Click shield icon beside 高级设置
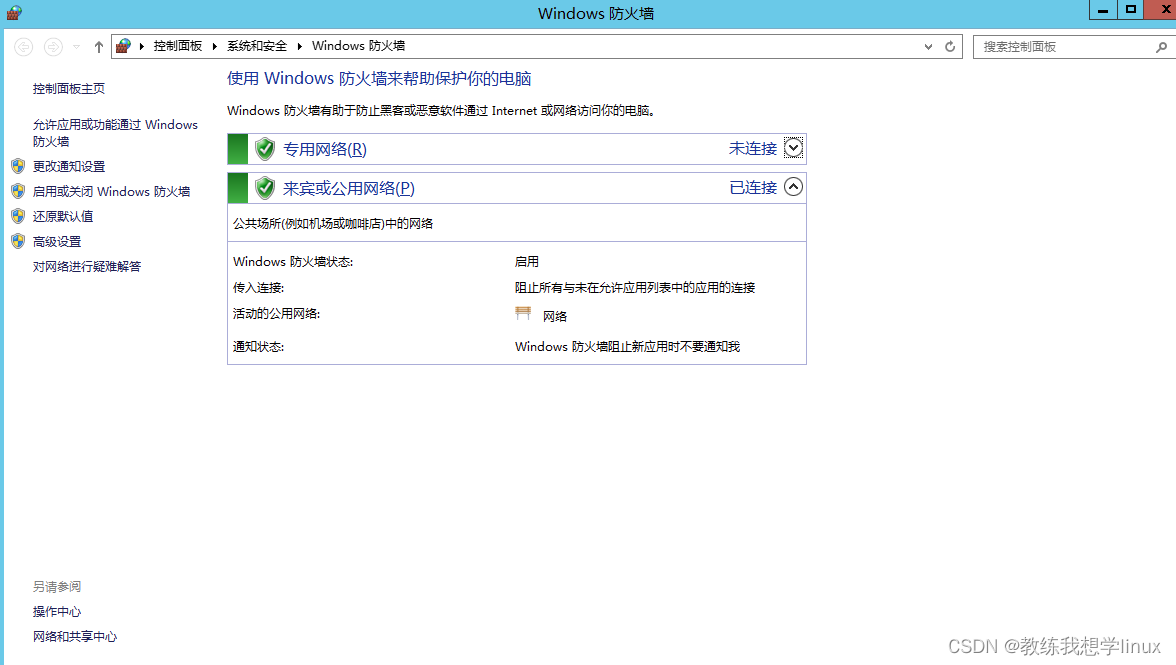 18,241
